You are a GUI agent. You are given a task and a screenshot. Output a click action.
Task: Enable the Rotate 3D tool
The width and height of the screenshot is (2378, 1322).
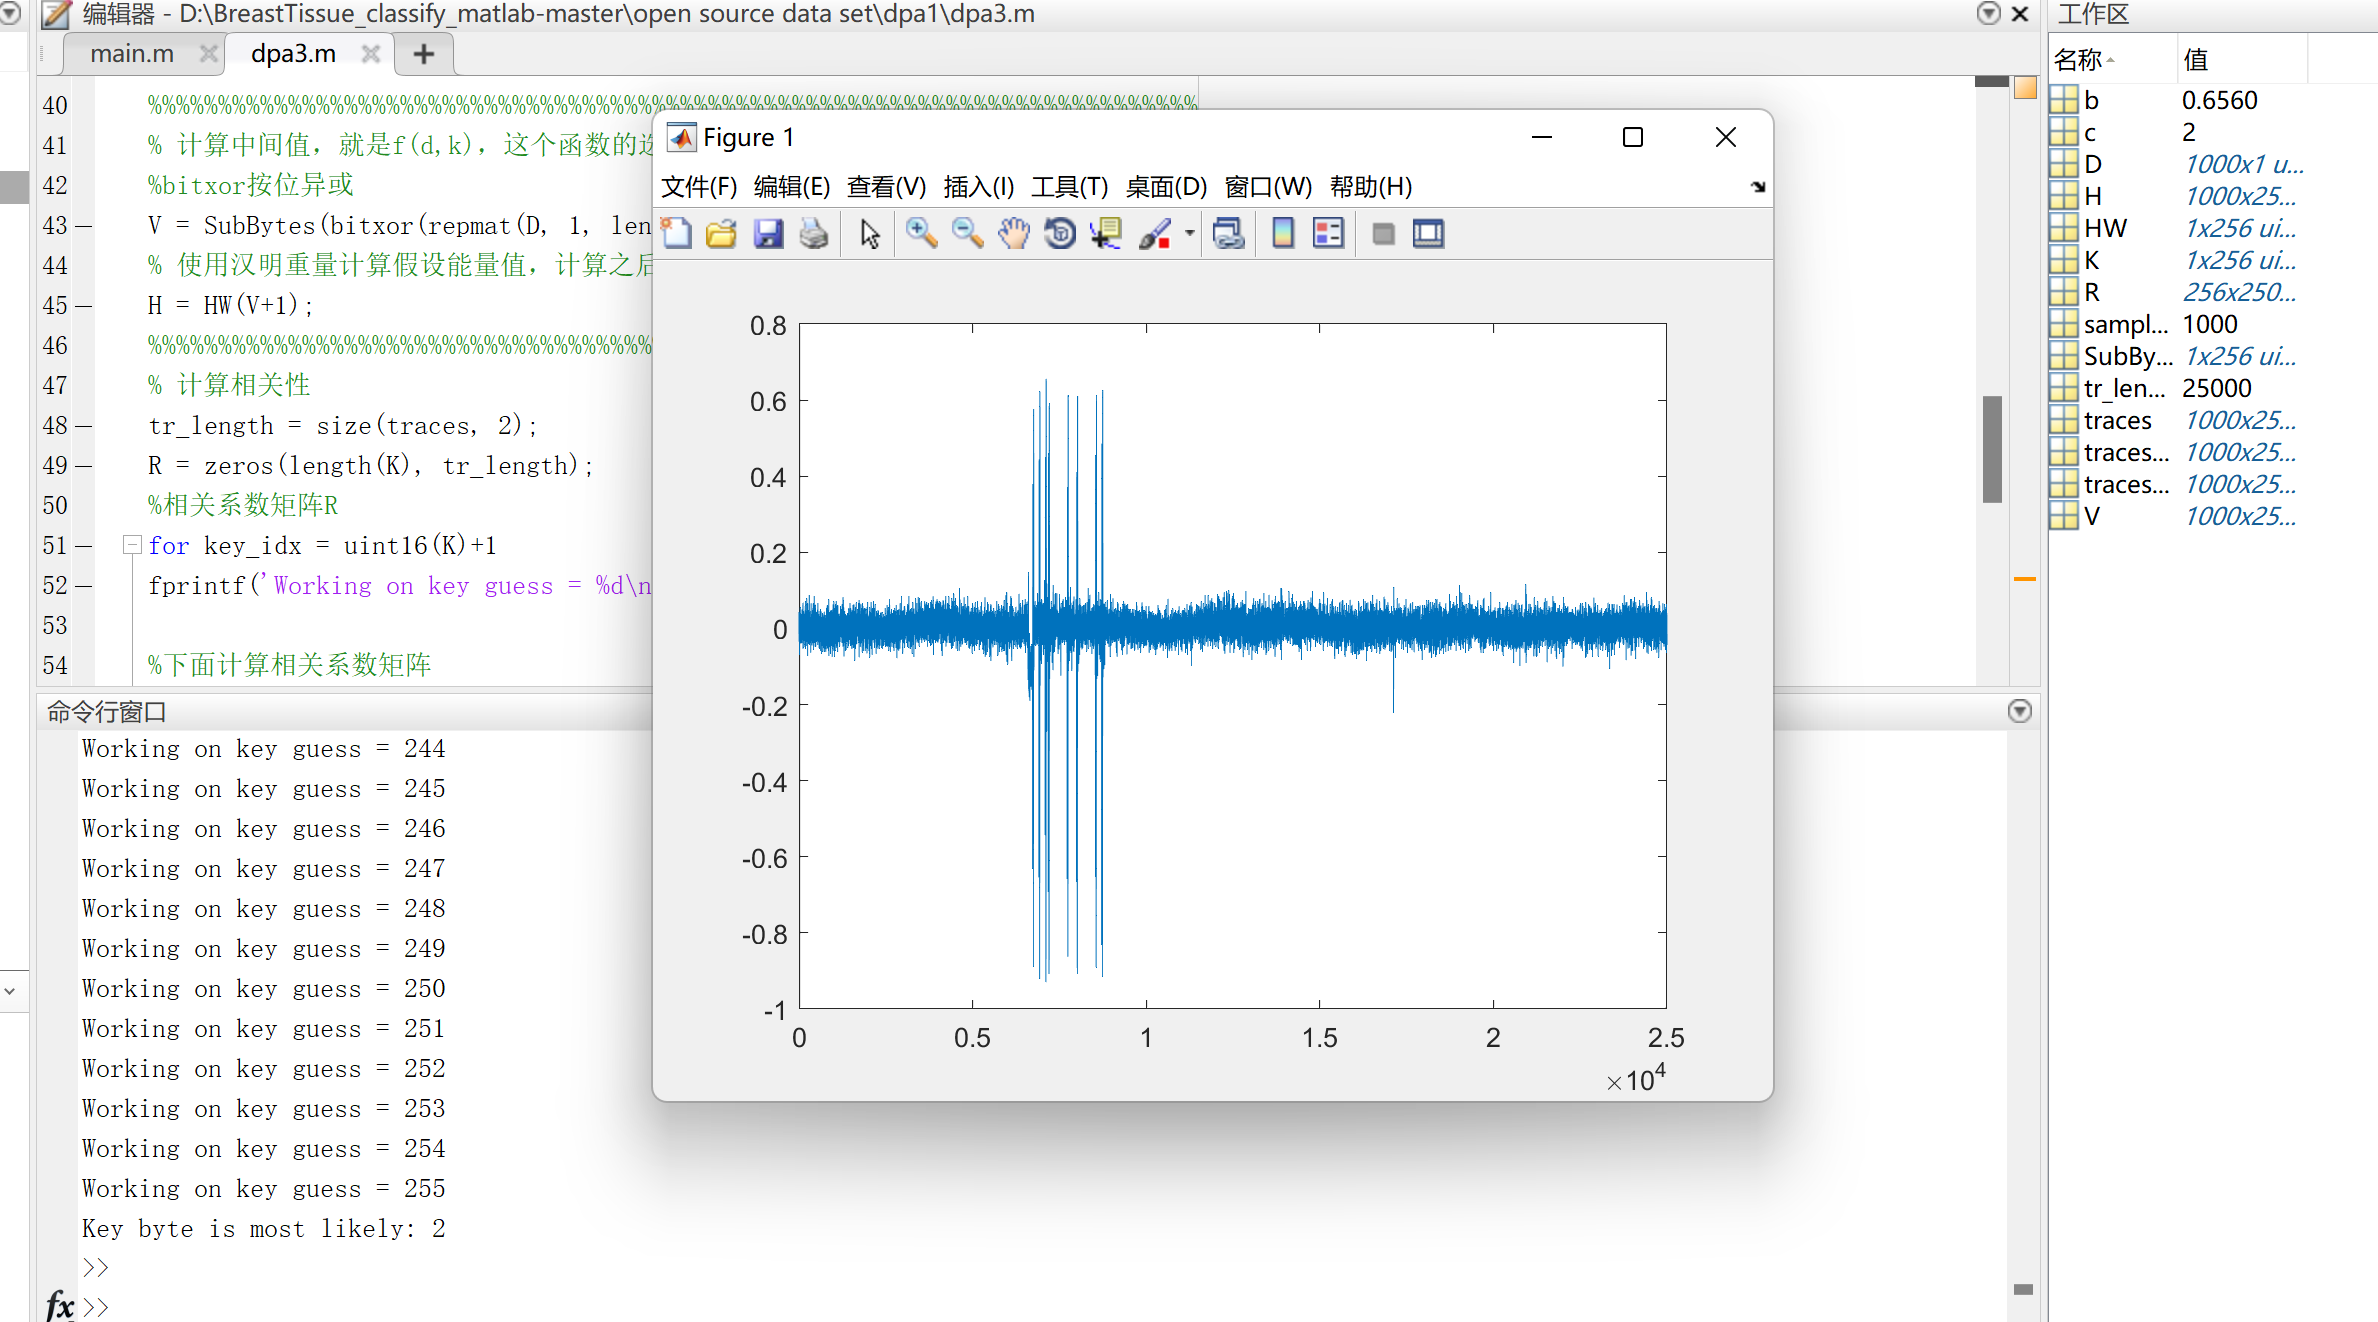click(1059, 234)
